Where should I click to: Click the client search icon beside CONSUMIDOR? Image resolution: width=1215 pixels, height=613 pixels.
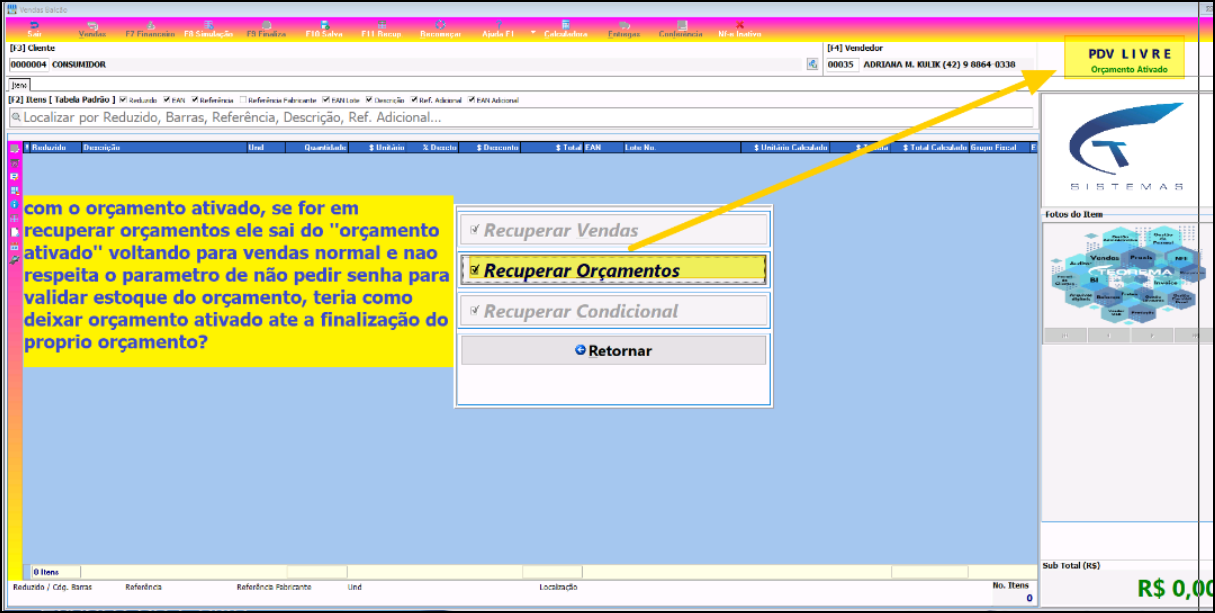pos(813,64)
